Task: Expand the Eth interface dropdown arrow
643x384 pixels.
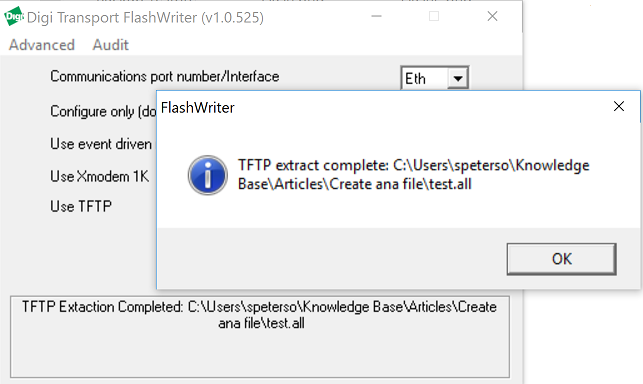Action: coord(458,78)
